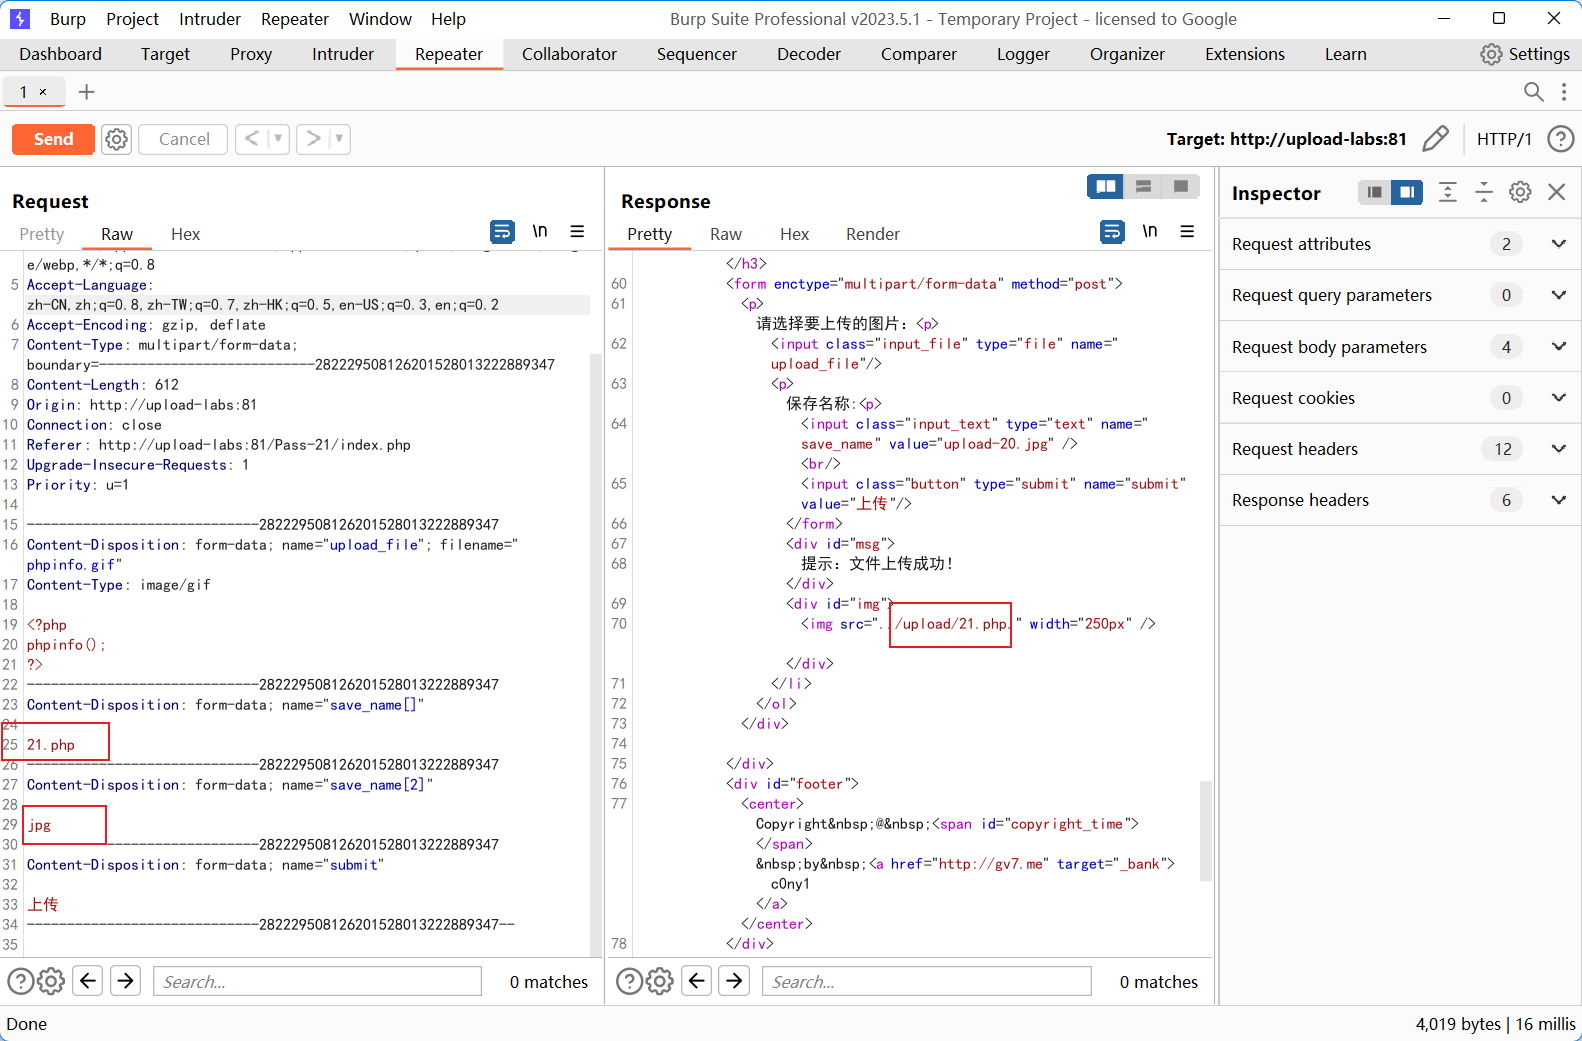
Task: Switch to Collaborator tab
Action: (569, 54)
